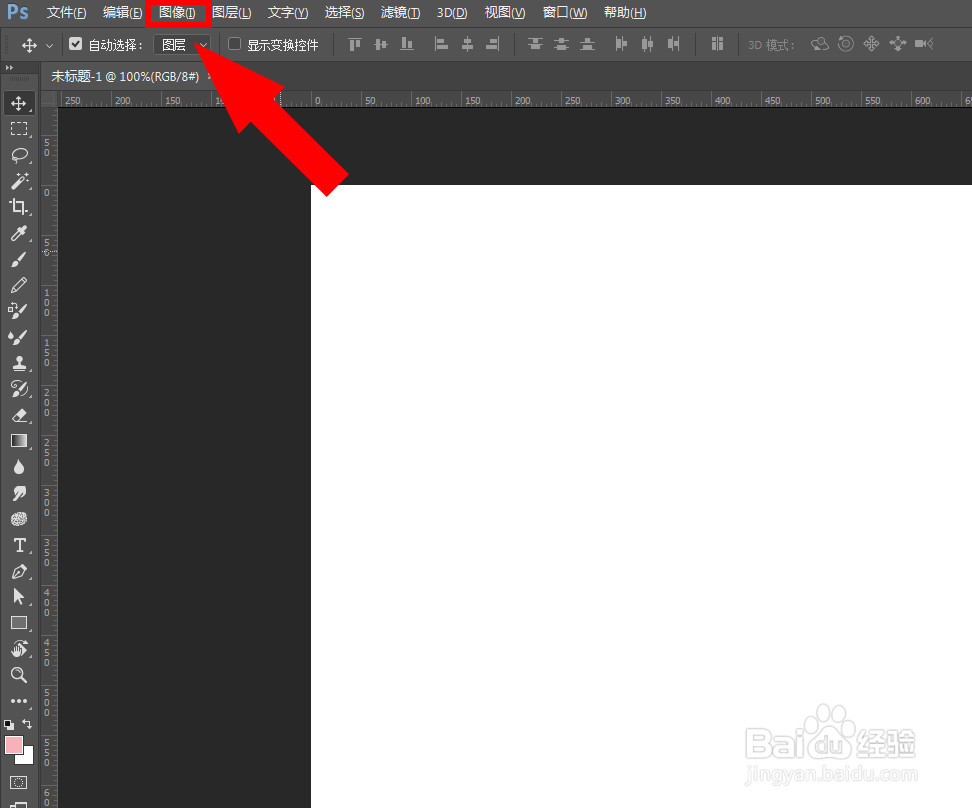Viewport: 972px width, 808px height.
Task: Open the 文件(F) menu
Action: click(66, 12)
